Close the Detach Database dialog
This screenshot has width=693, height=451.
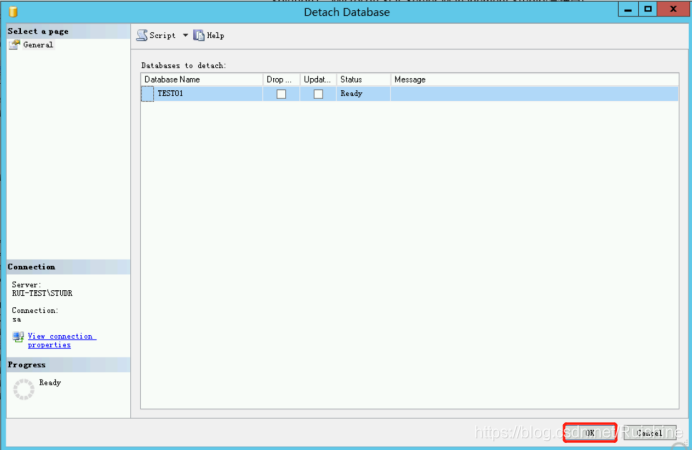point(671,10)
